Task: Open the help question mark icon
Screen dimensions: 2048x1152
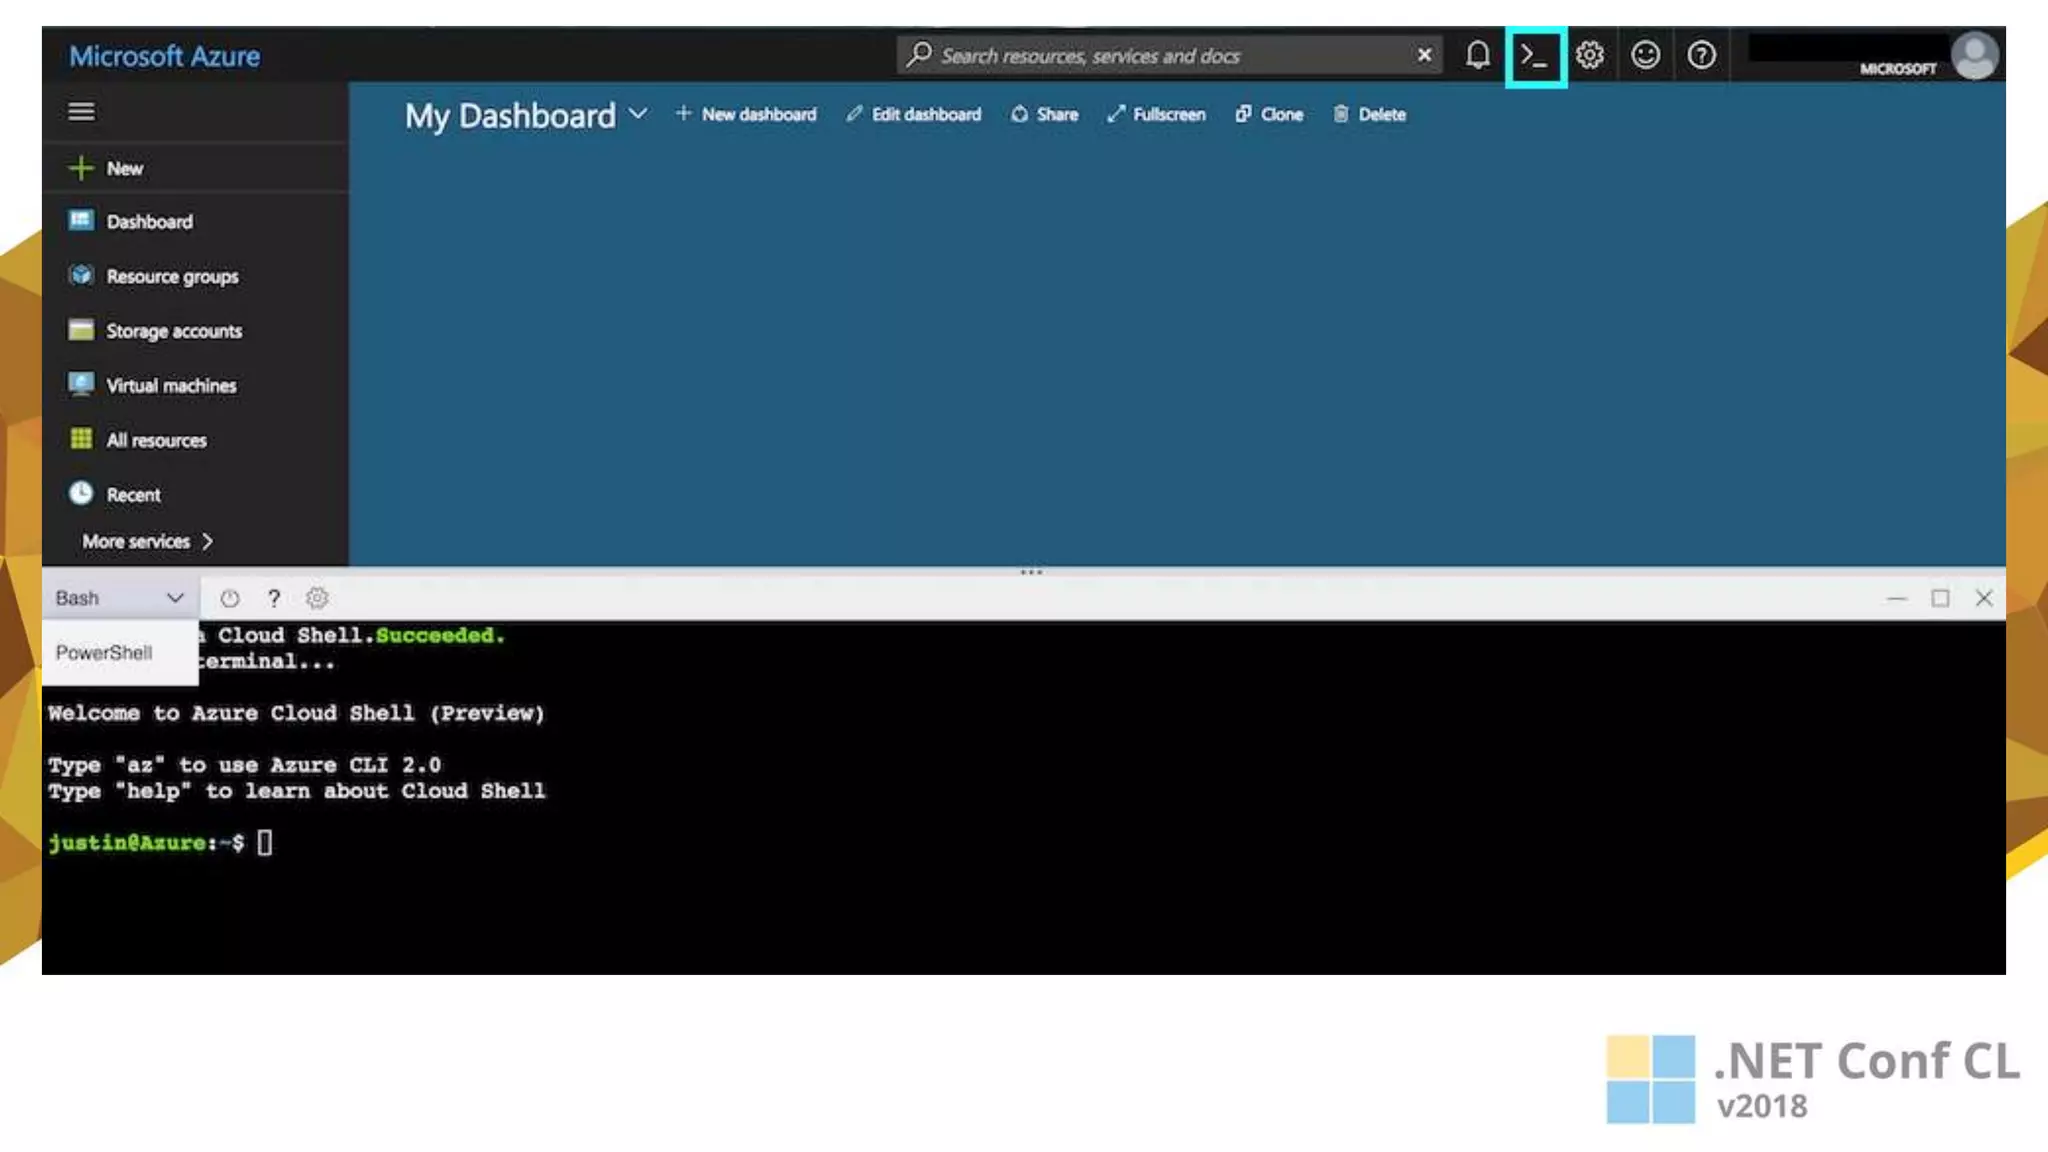Action: (1701, 55)
